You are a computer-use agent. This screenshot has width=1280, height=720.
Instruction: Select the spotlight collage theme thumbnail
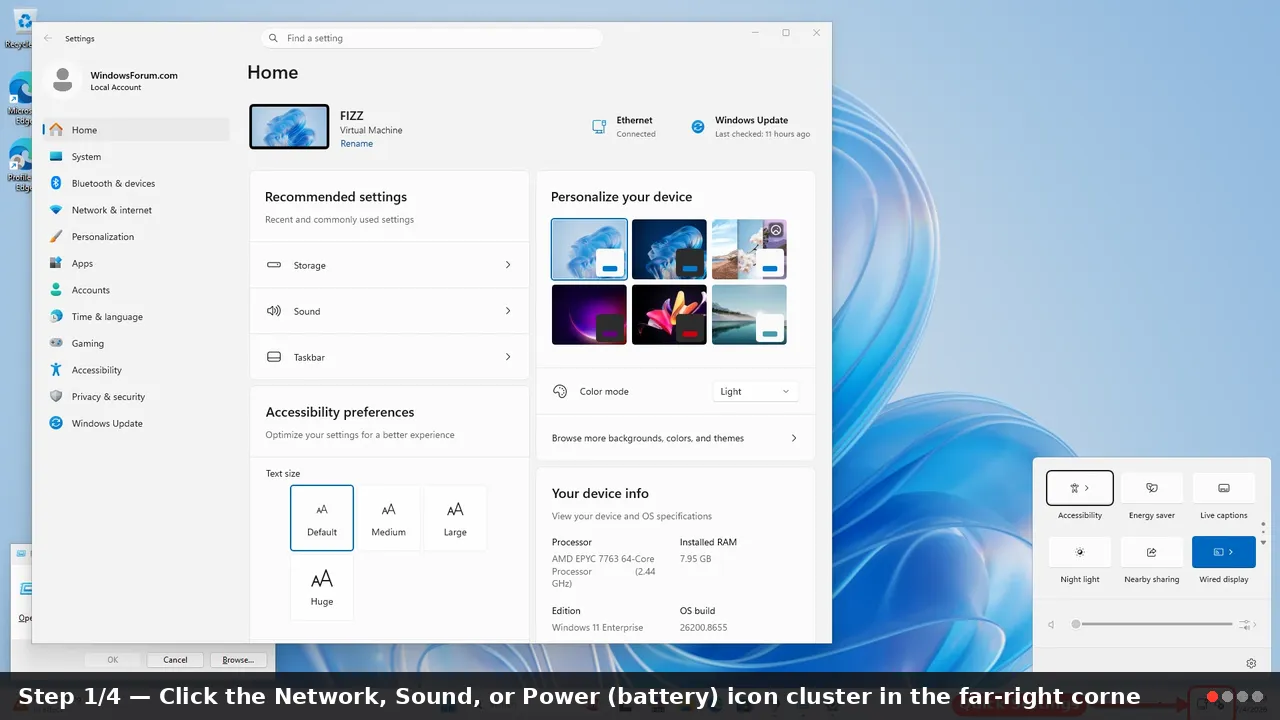(x=749, y=249)
